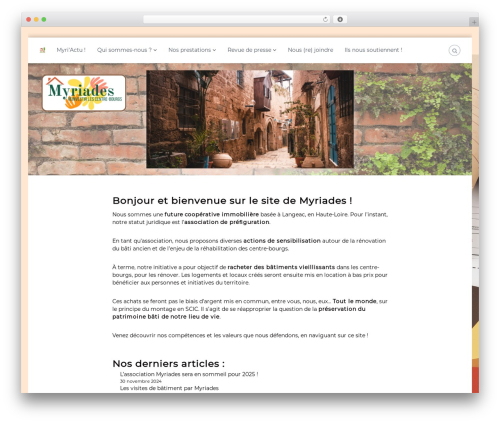Click bold text racheter des bâtiments vieillissants
This screenshot has height=423, width=500.
[x=281, y=267]
